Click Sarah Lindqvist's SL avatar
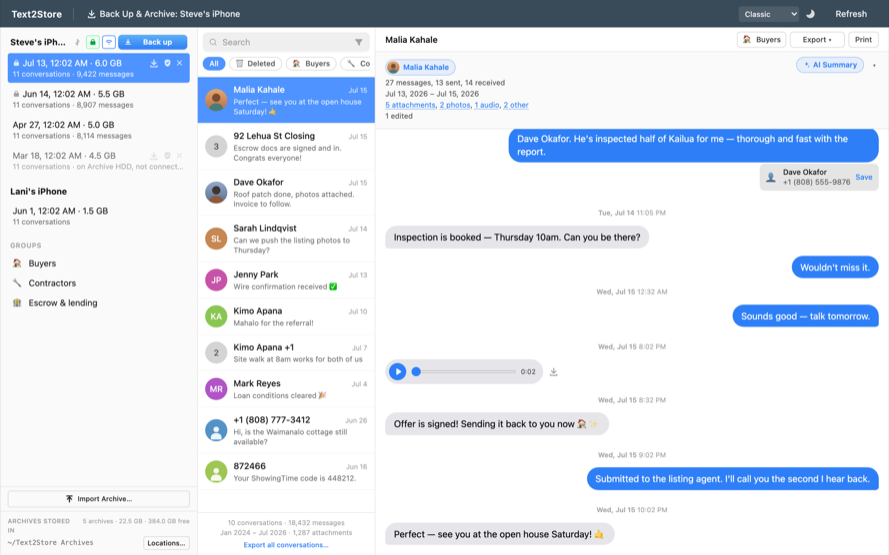The height and width of the screenshot is (555, 889). pyautogui.click(x=216, y=239)
